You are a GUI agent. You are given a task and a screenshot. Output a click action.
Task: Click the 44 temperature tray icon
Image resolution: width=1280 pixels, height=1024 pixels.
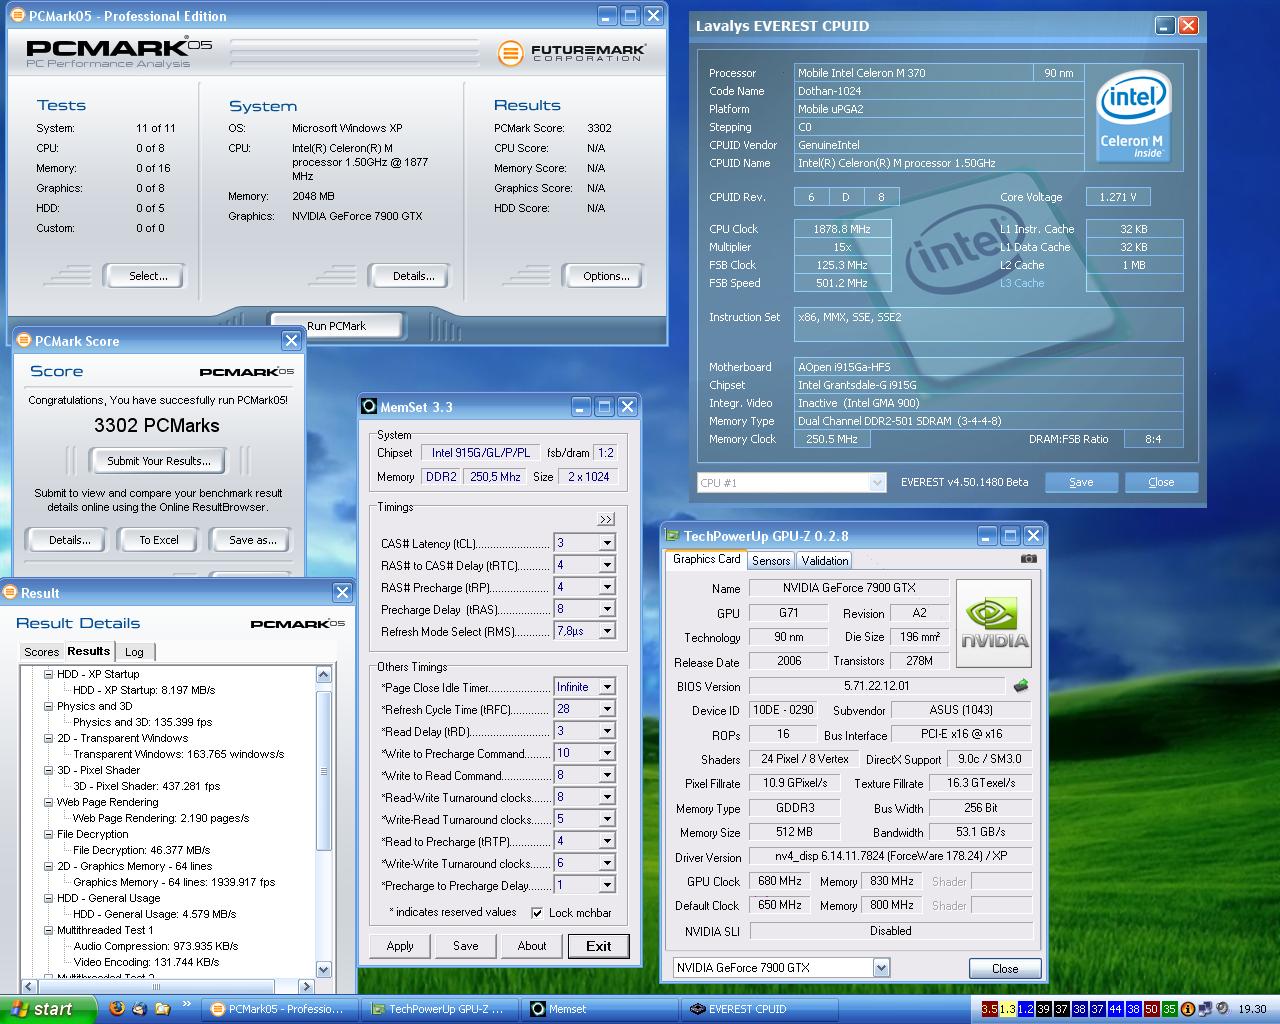tap(1115, 1009)
